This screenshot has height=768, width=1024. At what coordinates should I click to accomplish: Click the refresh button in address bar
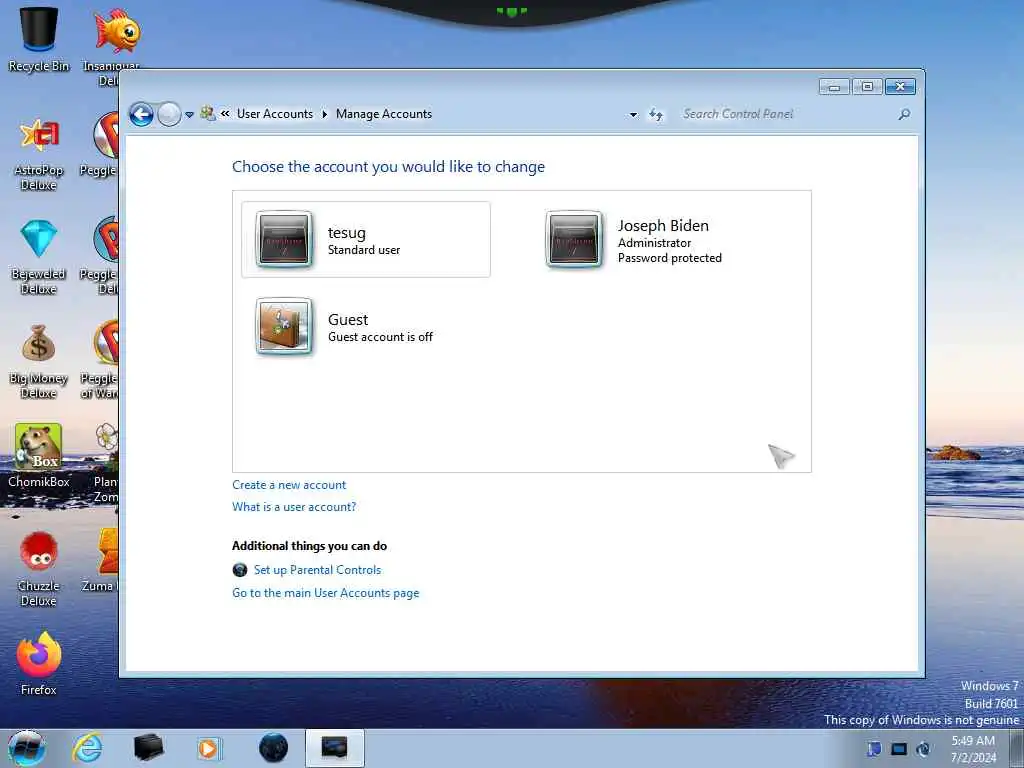pos(656,115)
